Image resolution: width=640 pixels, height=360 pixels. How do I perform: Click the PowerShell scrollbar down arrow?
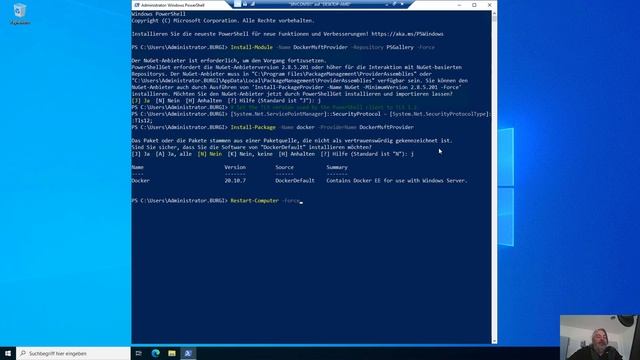pos(494,340)
